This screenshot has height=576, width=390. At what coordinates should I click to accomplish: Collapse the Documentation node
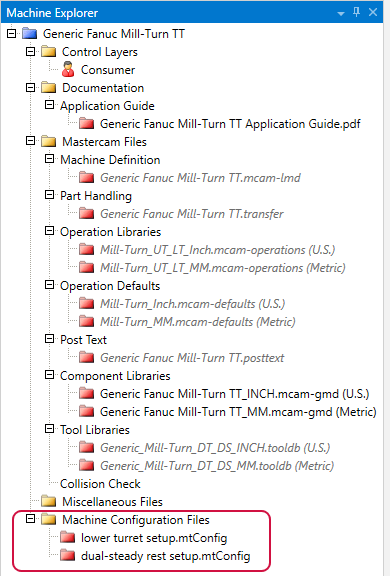[30, 87]
